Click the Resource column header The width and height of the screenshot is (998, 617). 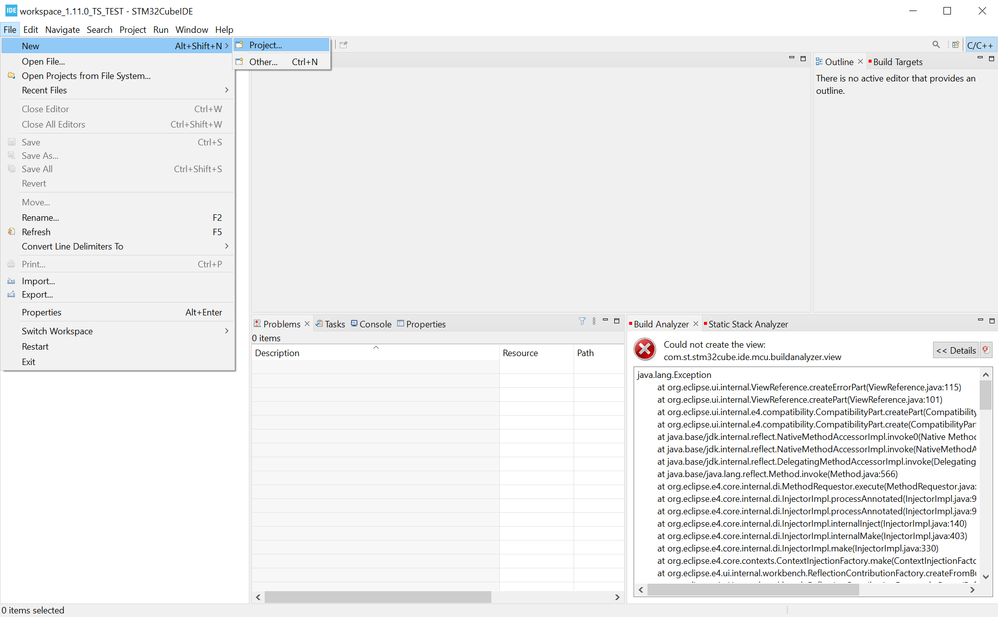pyautogui.click(x=536, y=353)
